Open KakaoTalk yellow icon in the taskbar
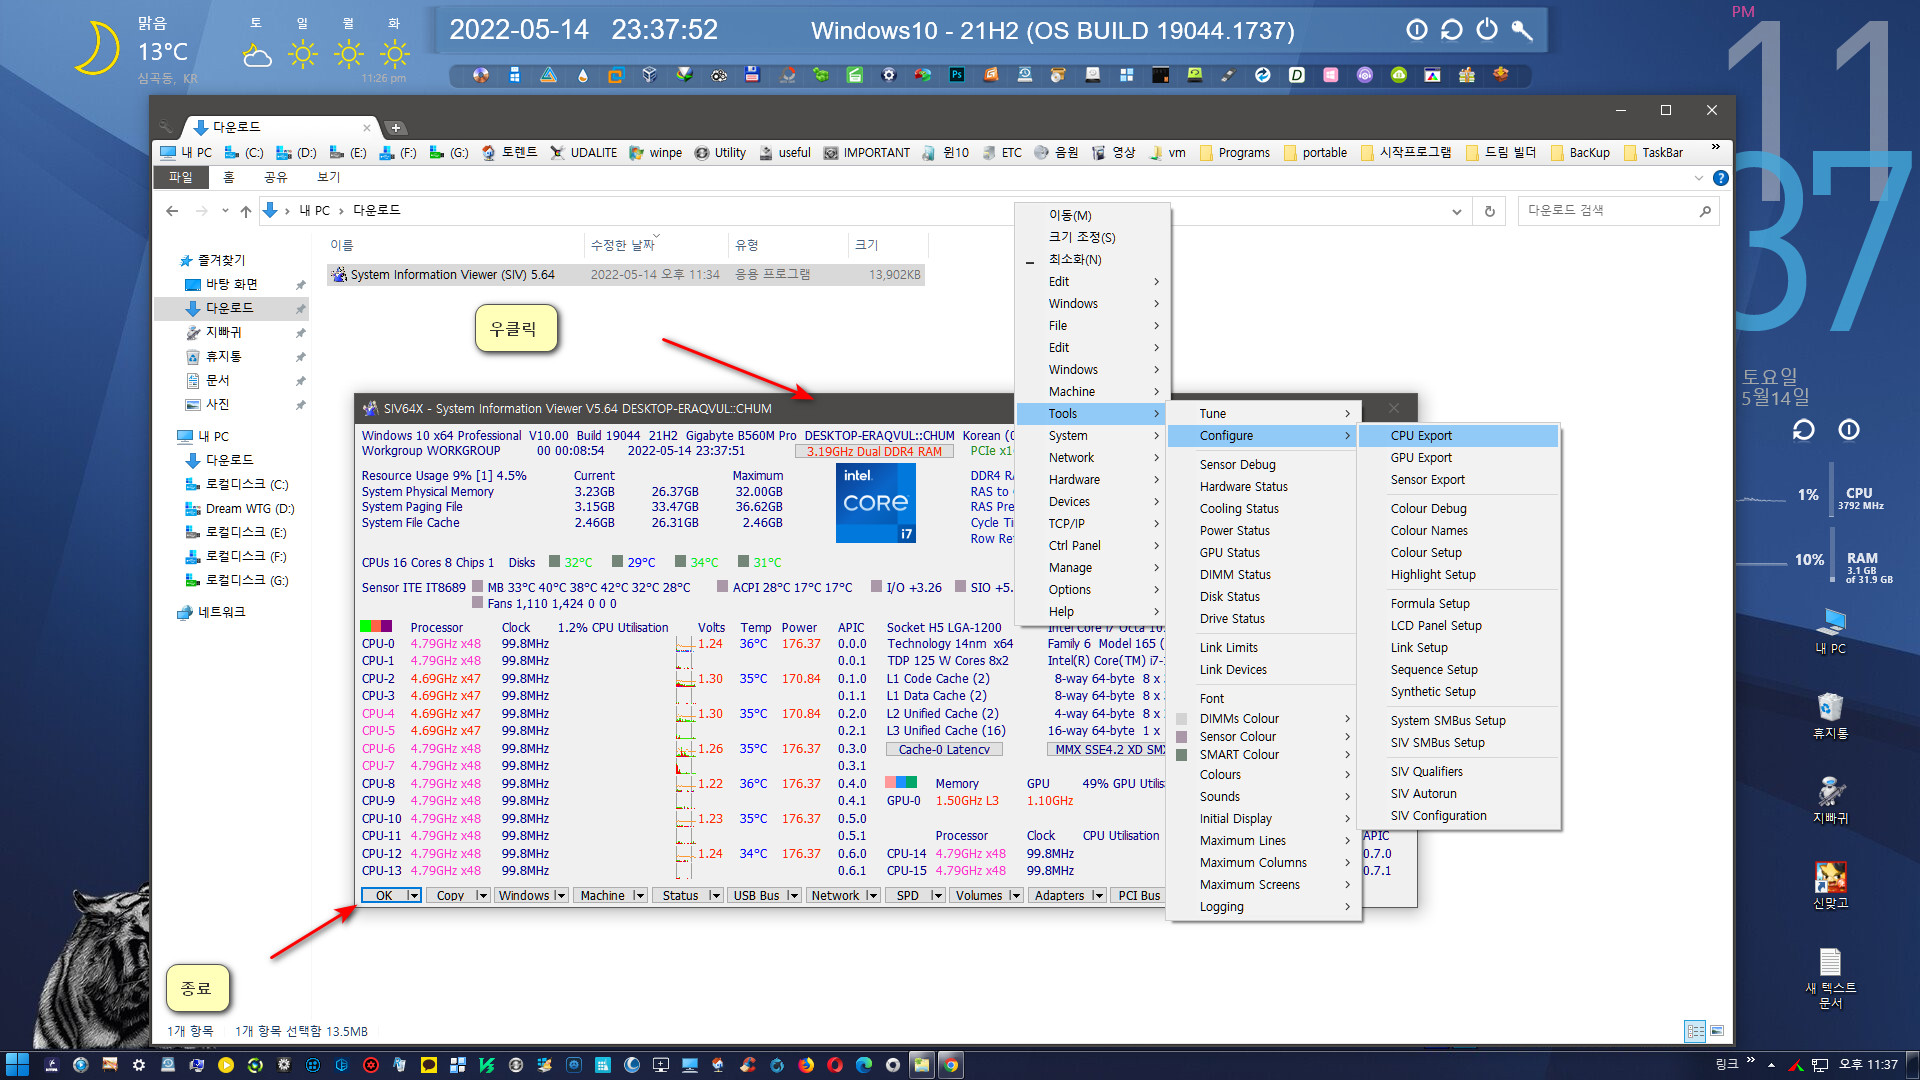 429,1065
